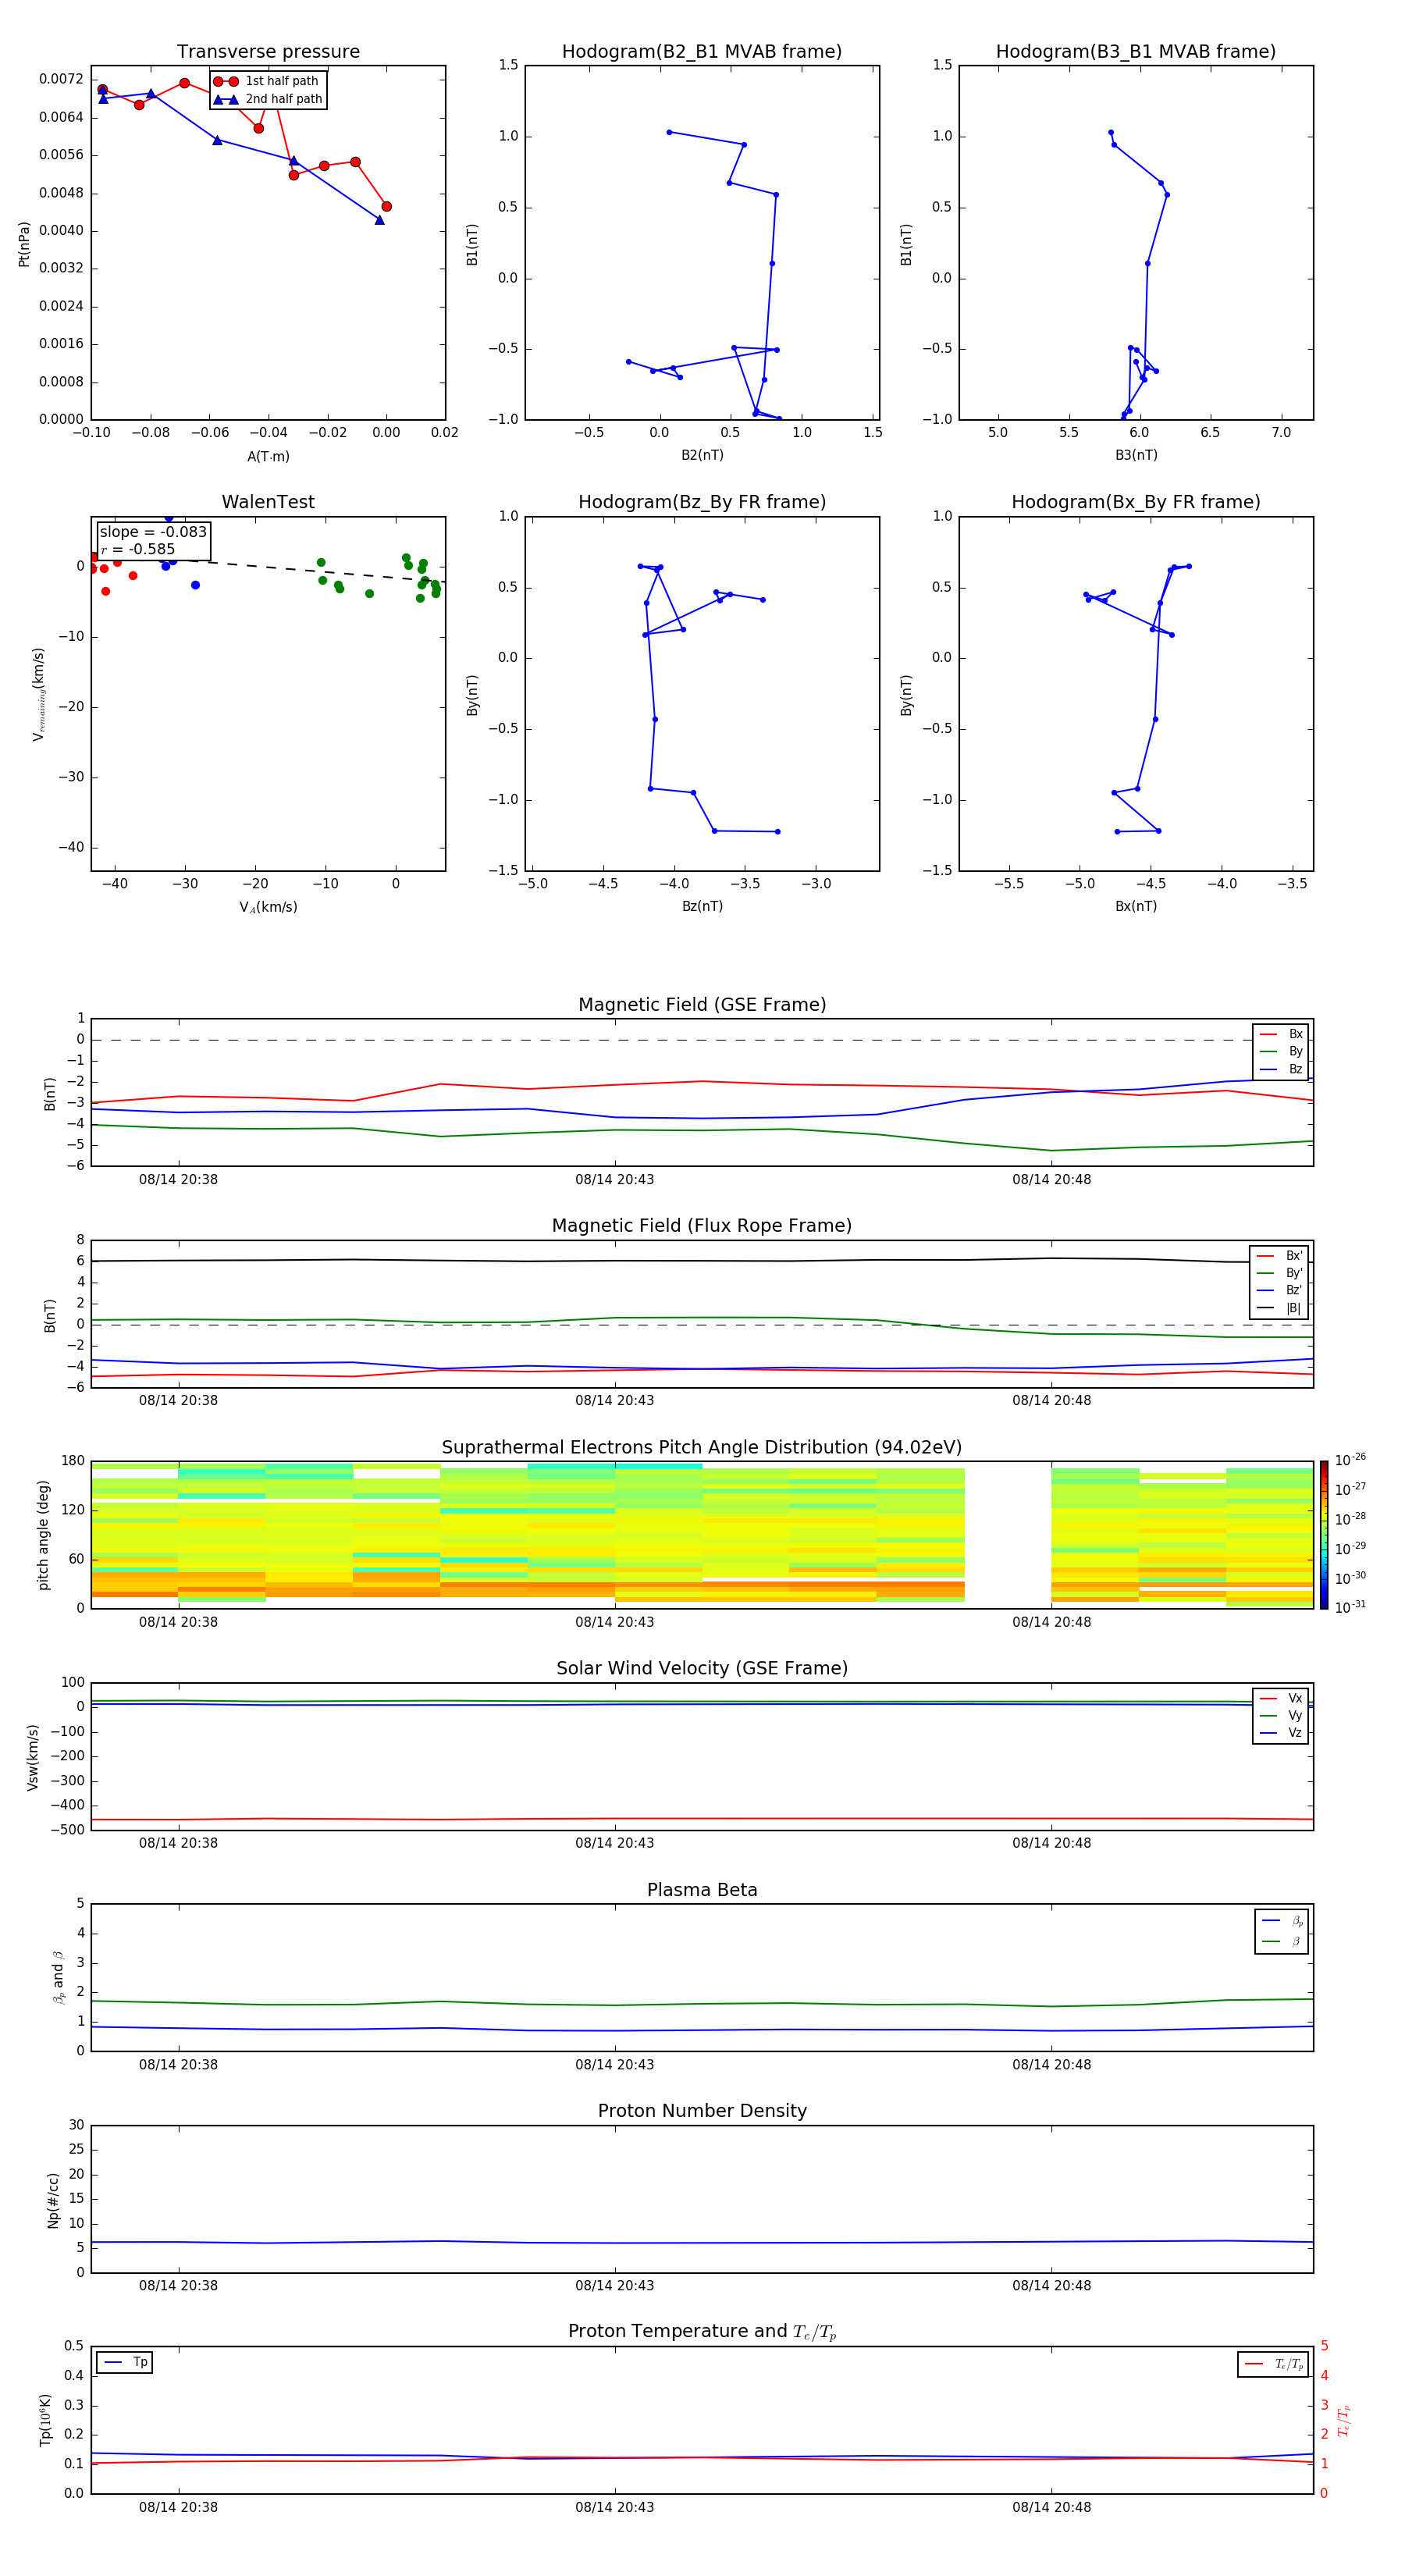Image resolution: width=1405 pixels, height=2576 pixels.
Task: Click the "pitch angle (deg)" y-axis label
Action: [43, 1535]
